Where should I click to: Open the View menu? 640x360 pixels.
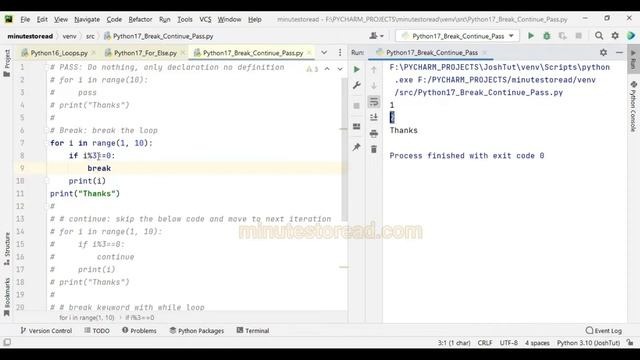click(x=61, y=19)
